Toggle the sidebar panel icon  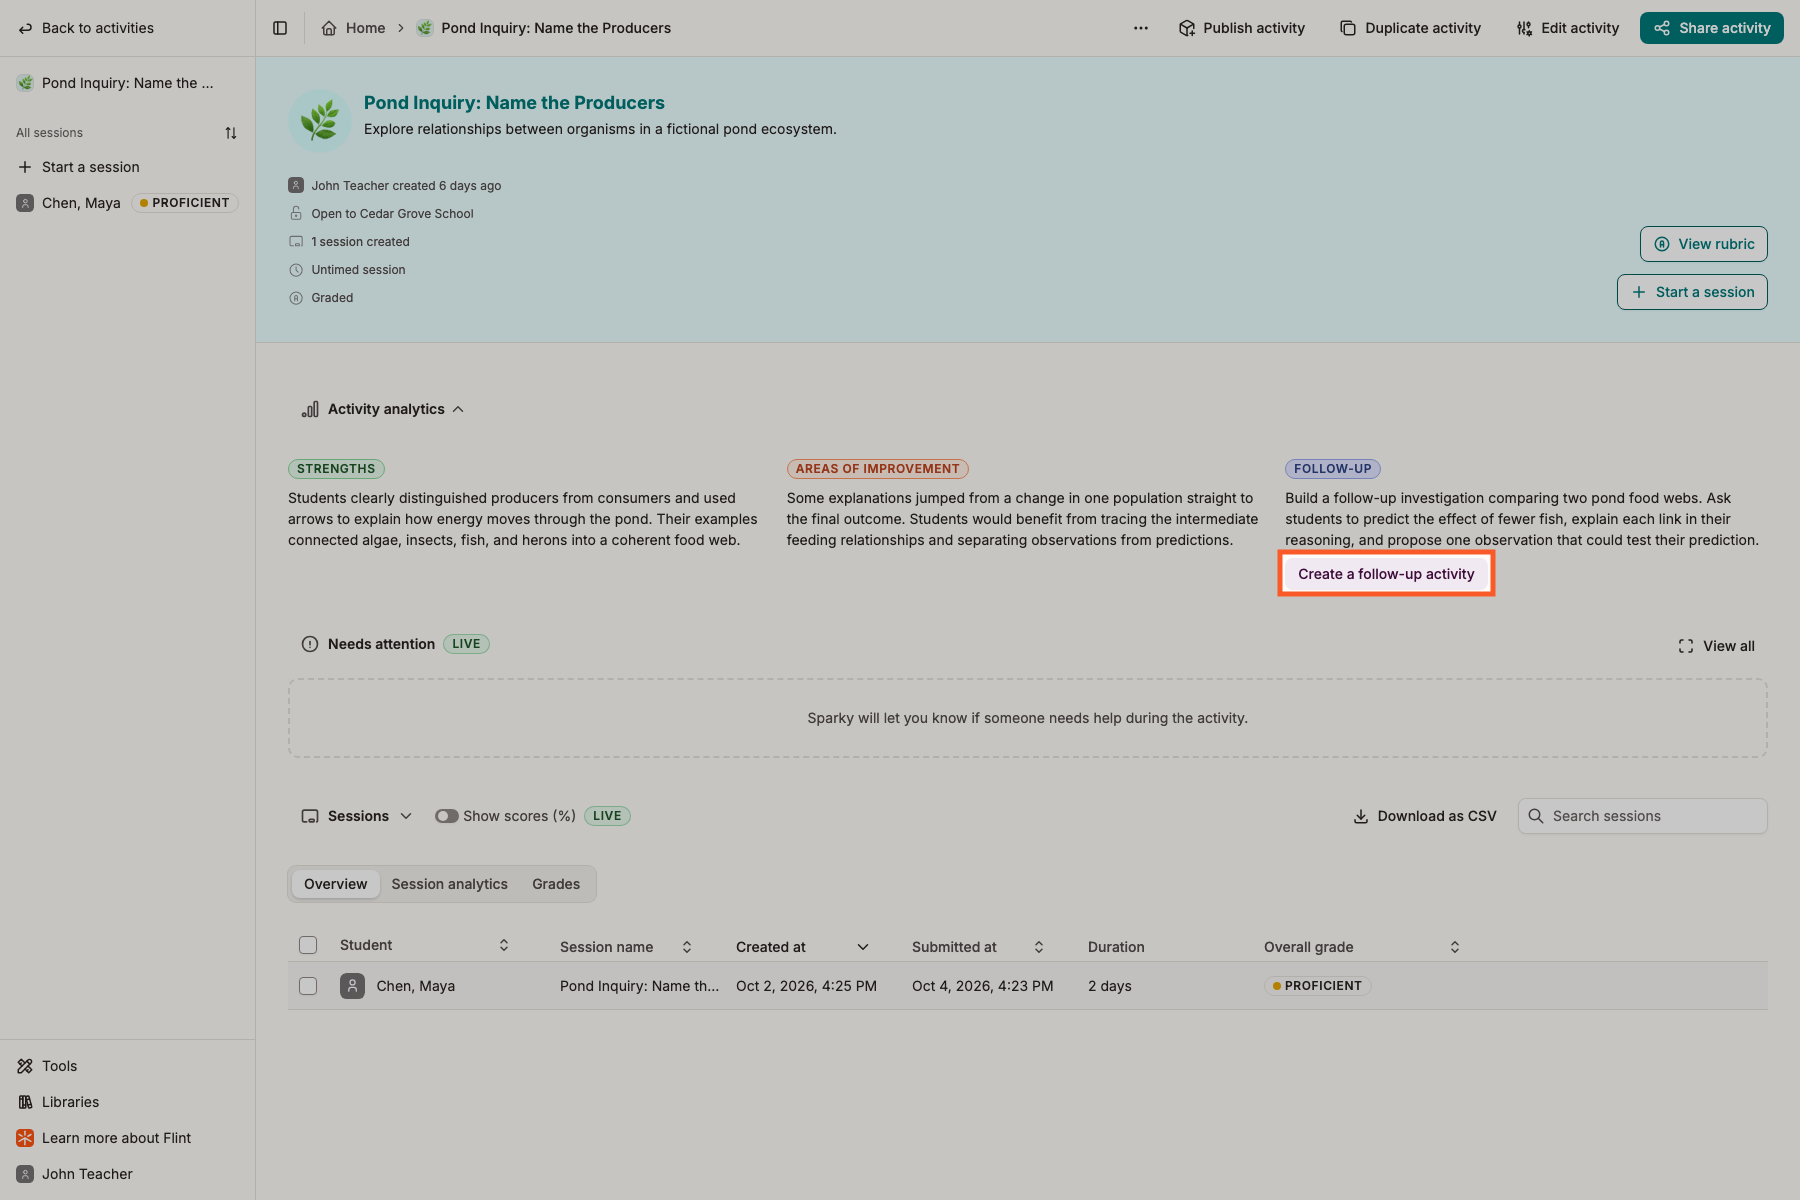pyautogui.click(x=280, y=28)
